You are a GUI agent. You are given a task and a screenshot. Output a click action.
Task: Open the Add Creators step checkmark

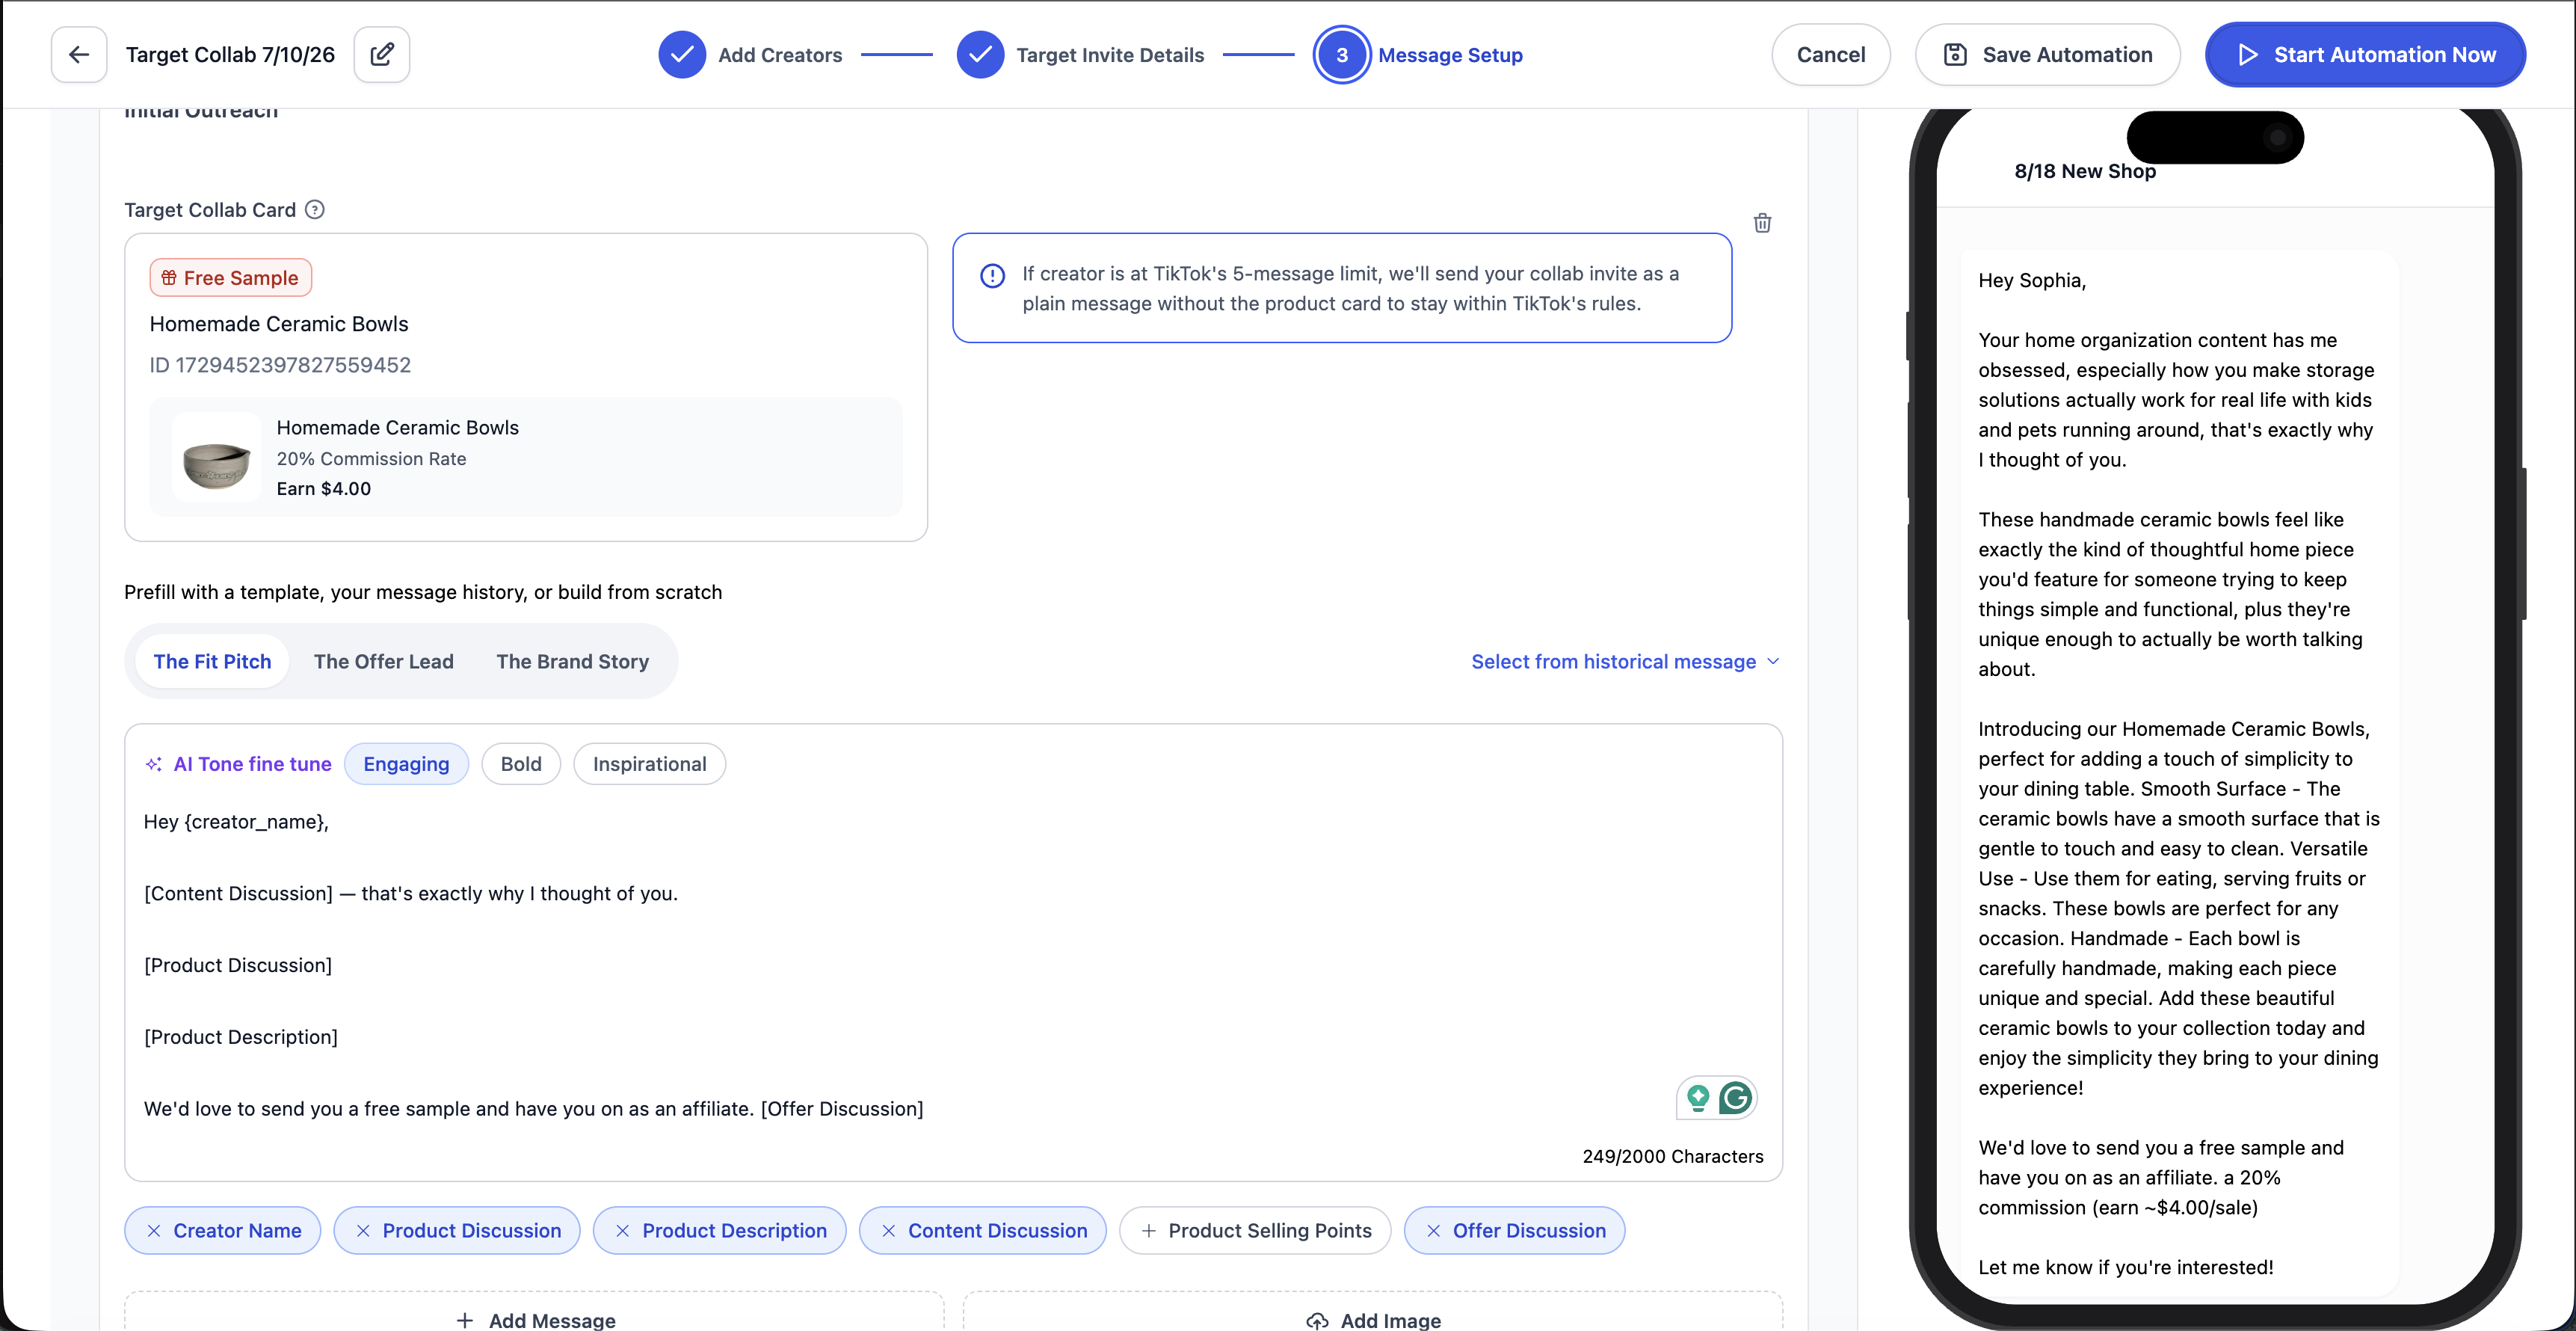(682, 55)
